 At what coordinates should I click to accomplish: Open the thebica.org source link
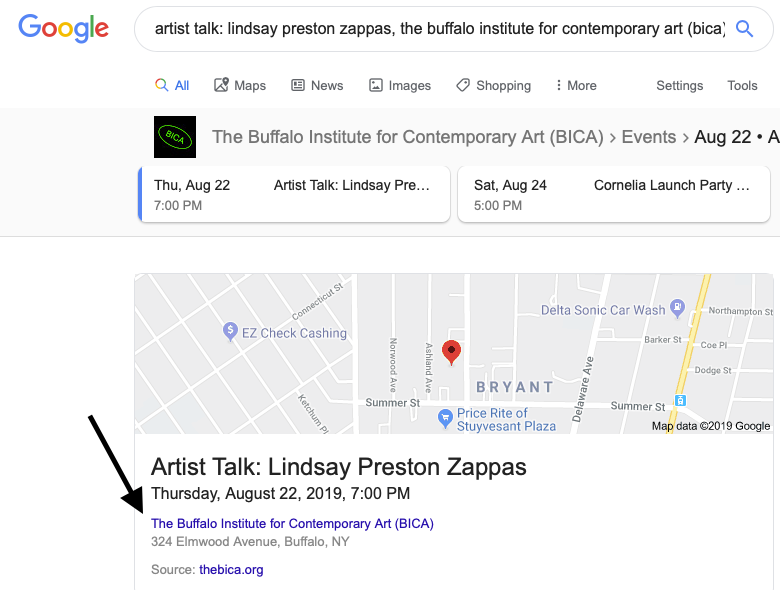231,570
